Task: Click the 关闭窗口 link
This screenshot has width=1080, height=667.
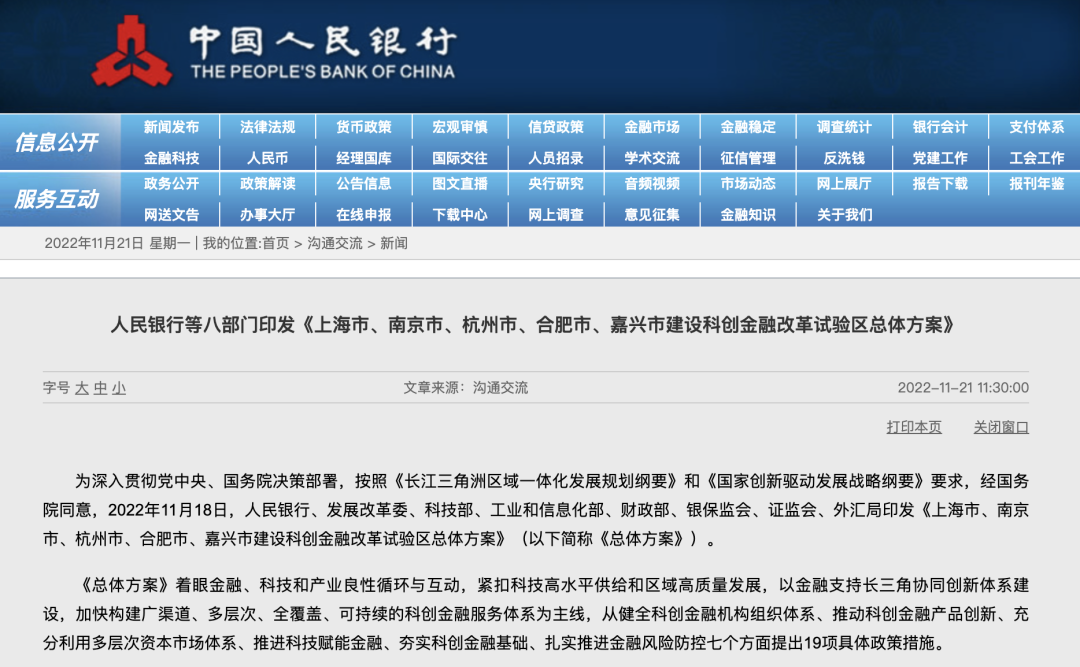Action: [x=1001, y=427]
